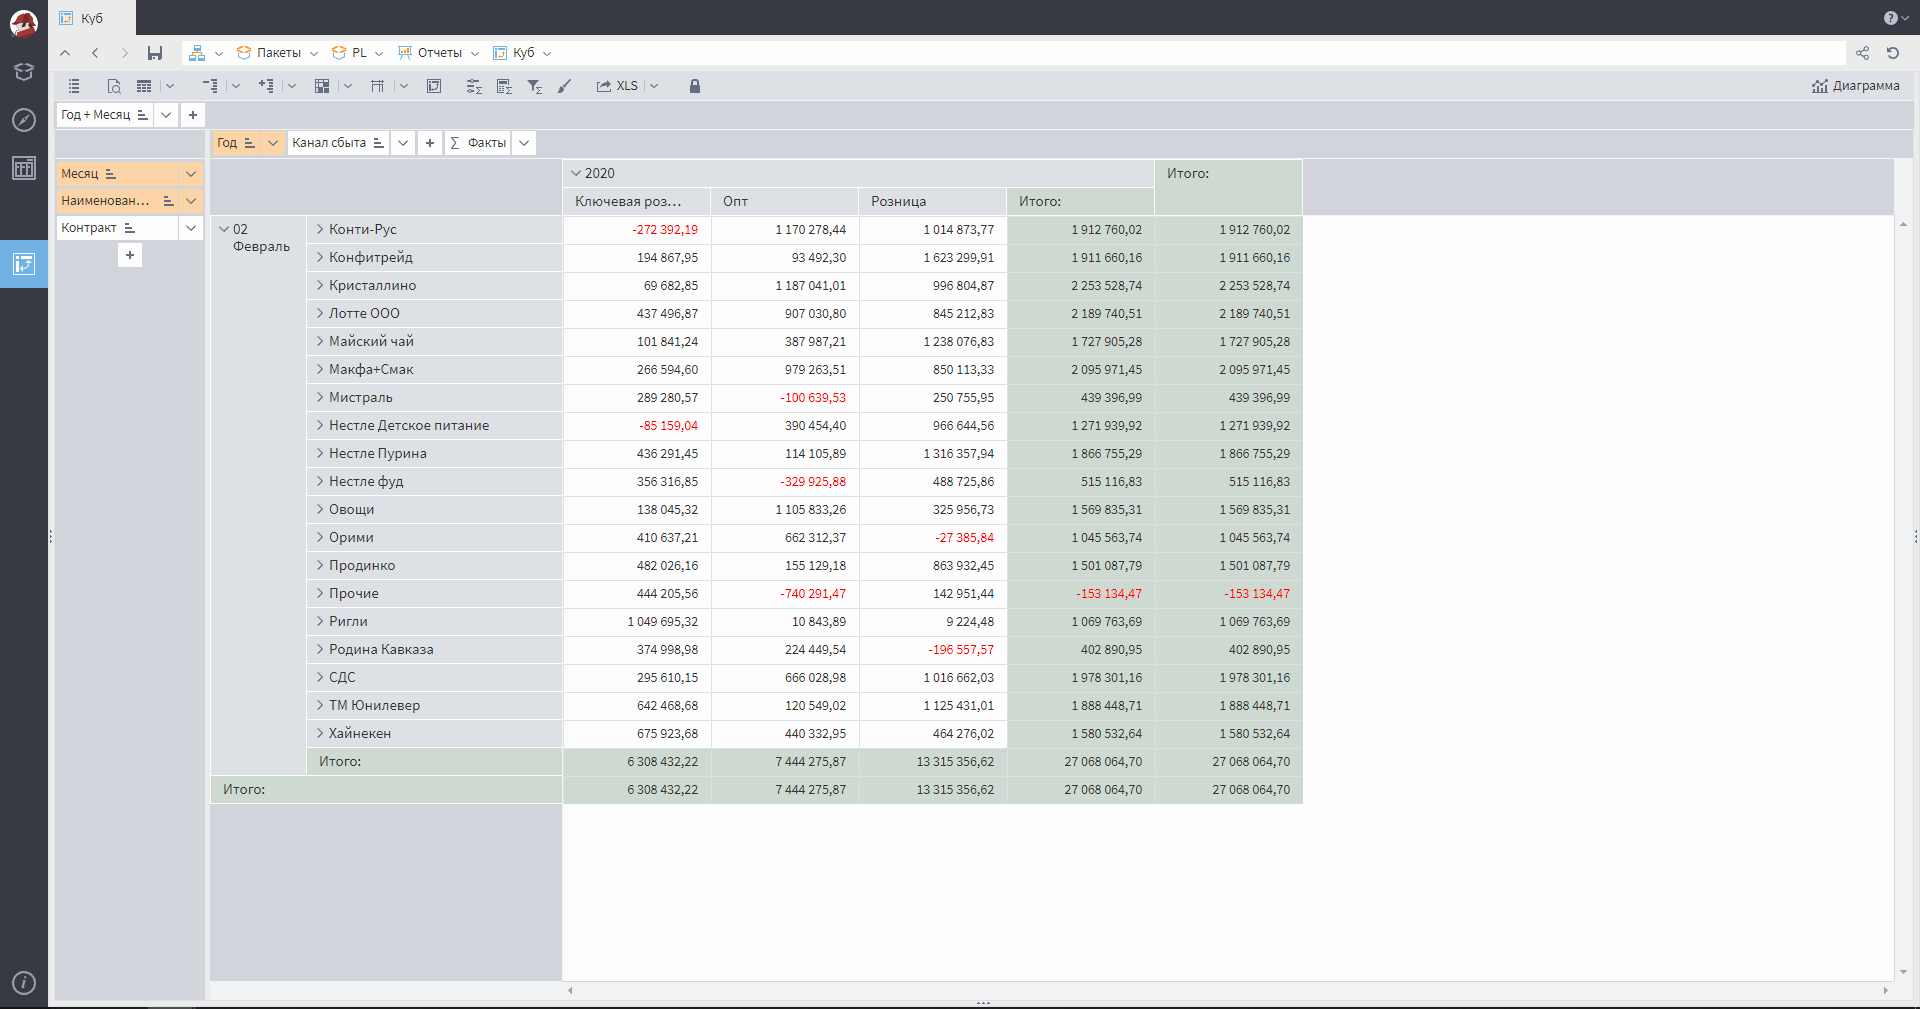This screenshot has height=1009, width=1920.
Task: Open the table reports section in sidebar
Action: (24, 168)
